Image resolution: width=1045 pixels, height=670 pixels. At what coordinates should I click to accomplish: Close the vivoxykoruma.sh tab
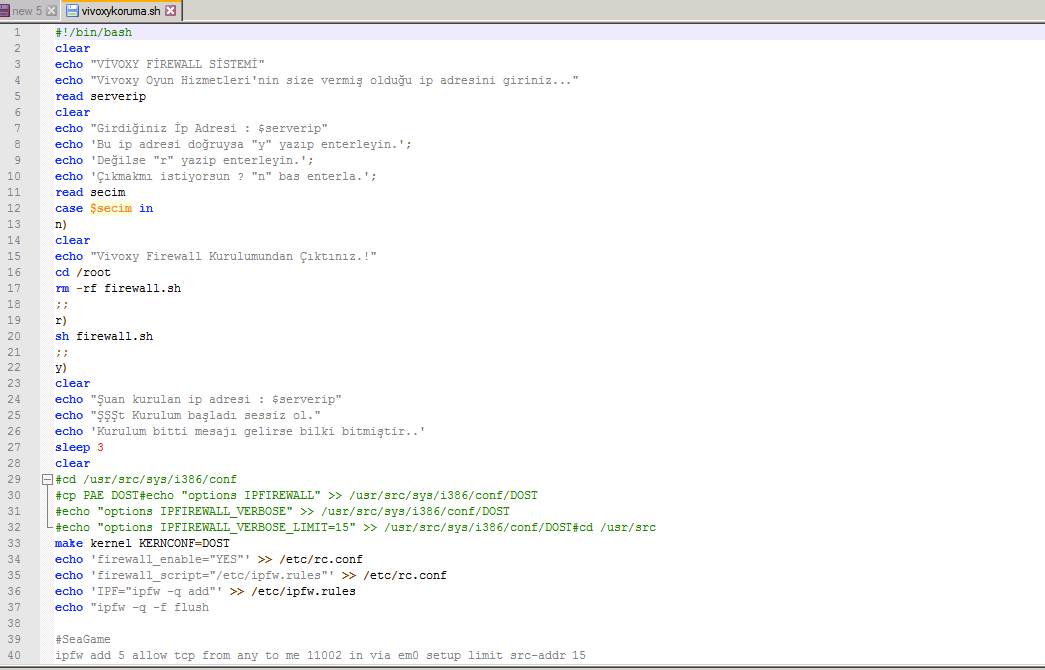(x=171, y=11)
